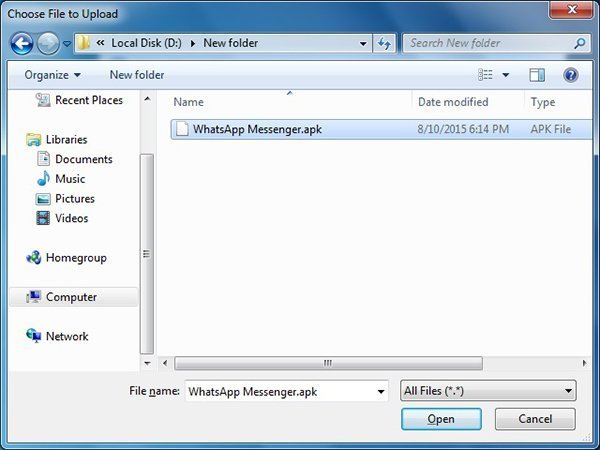Click the Libraries folder icon
The image size is (600, 450).
(33, 140)
